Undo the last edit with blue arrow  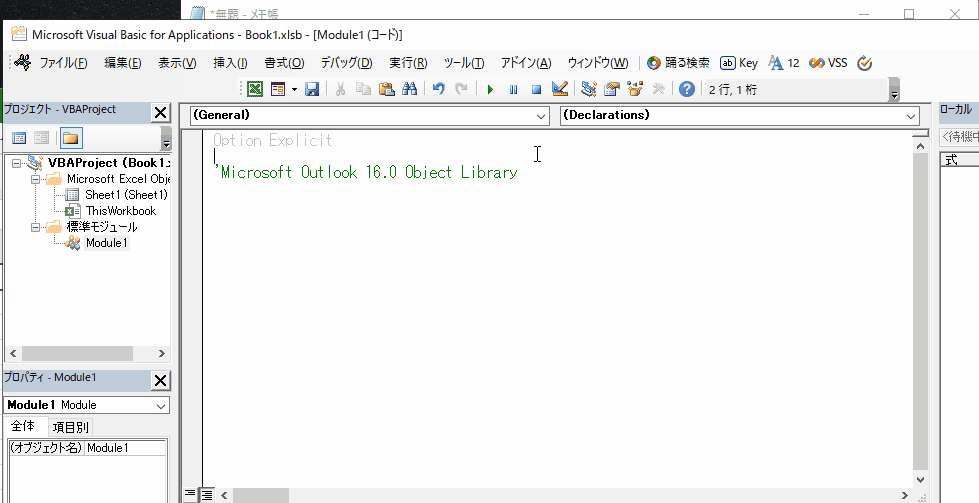pyautogui.click(x=438, y=89)
